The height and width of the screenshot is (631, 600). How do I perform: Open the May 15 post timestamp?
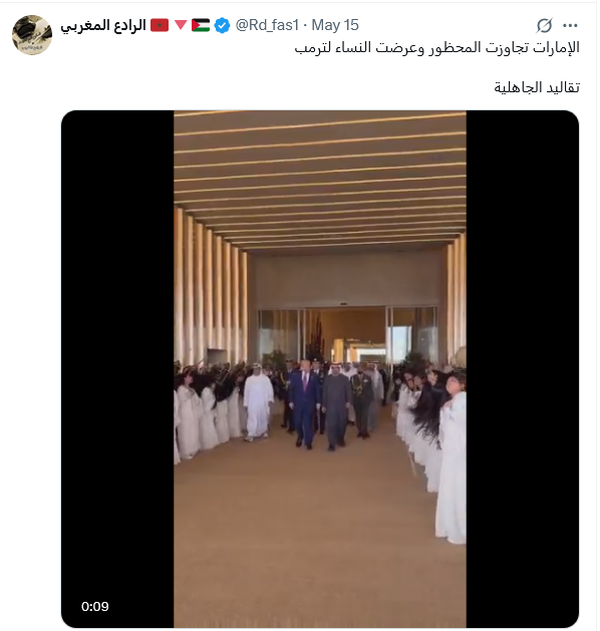[335, 25]
